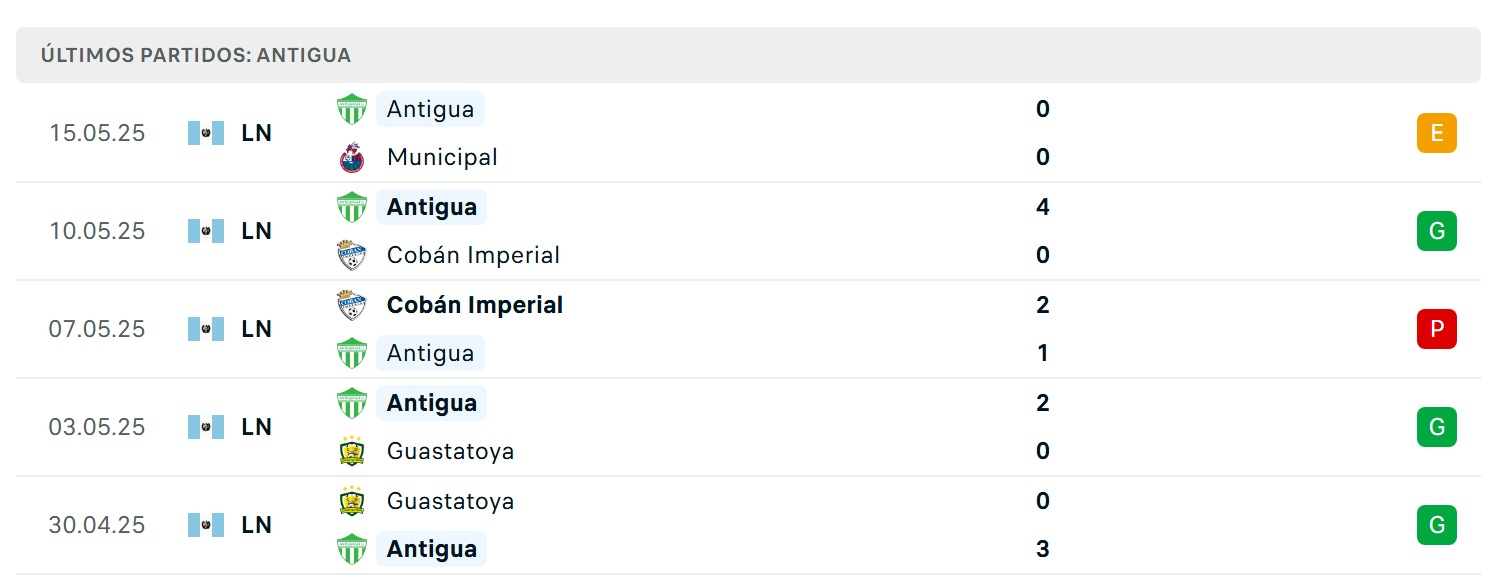Click Guastatoya crest in 30.04.25 match
The image size is (1496, 588).
click(x=352, y=501)
